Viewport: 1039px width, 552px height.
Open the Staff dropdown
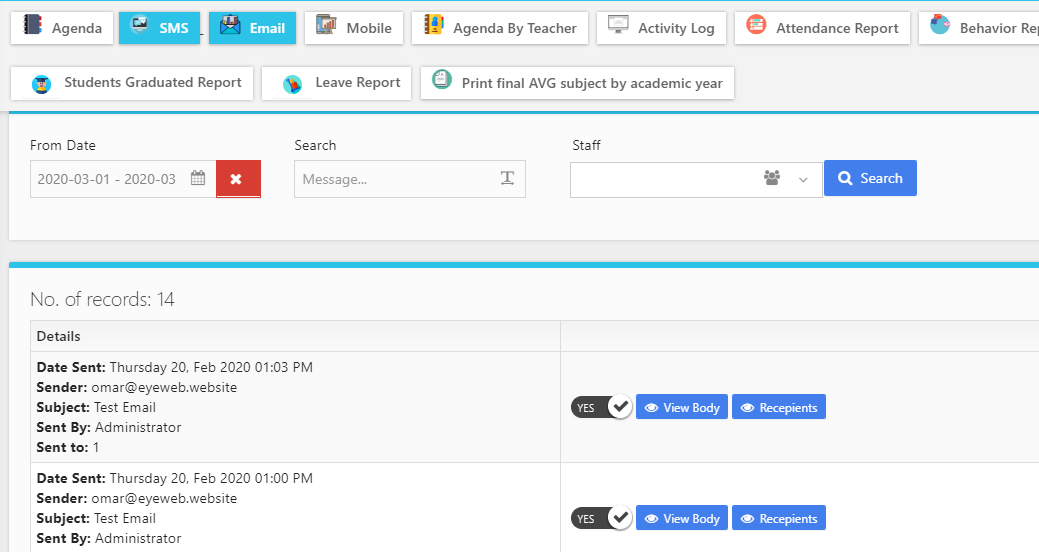(x=696, y=180)
